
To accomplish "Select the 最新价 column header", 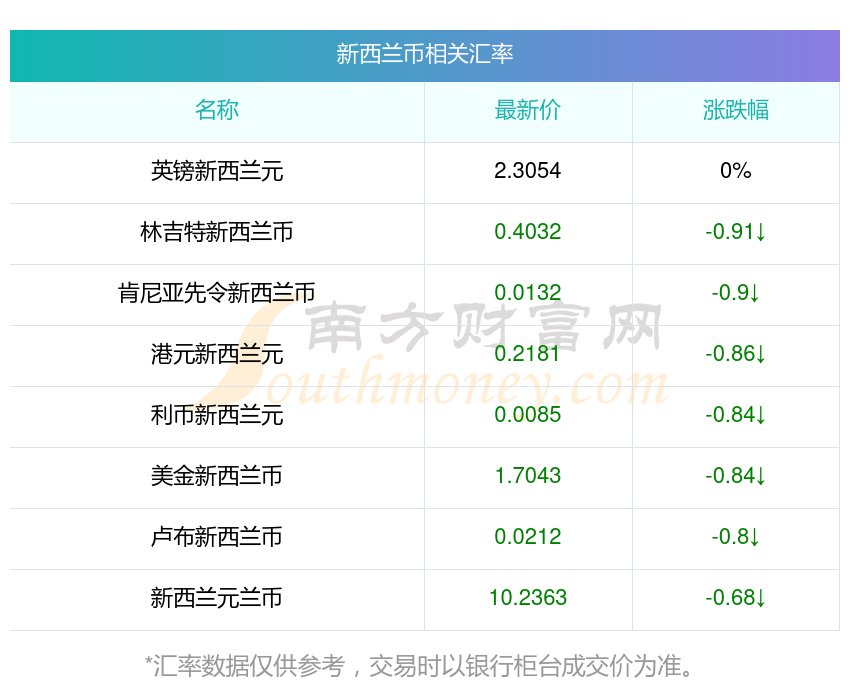I will (527, 110).
